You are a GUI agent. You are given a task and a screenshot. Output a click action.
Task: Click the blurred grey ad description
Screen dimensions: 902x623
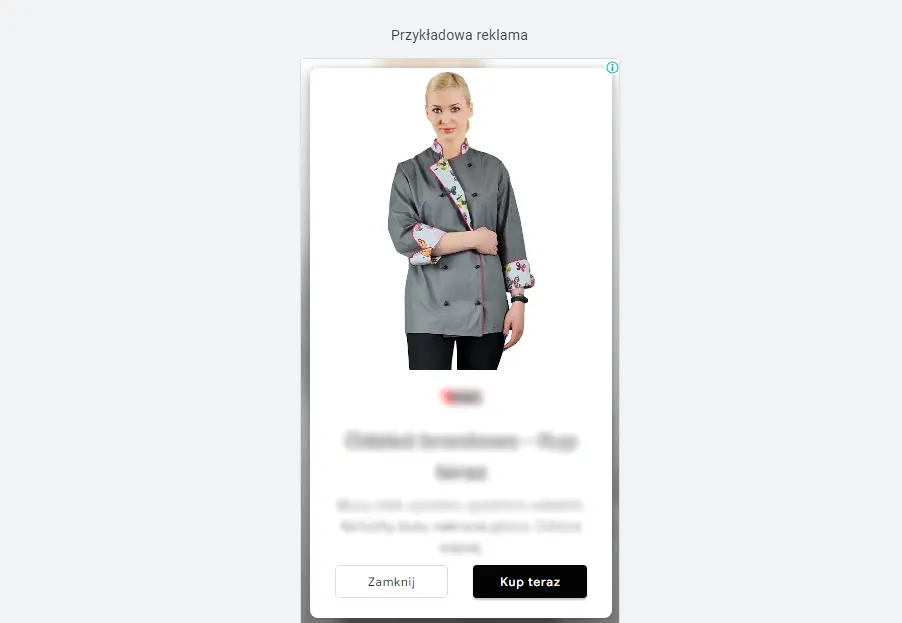click(x=460, y=526)
